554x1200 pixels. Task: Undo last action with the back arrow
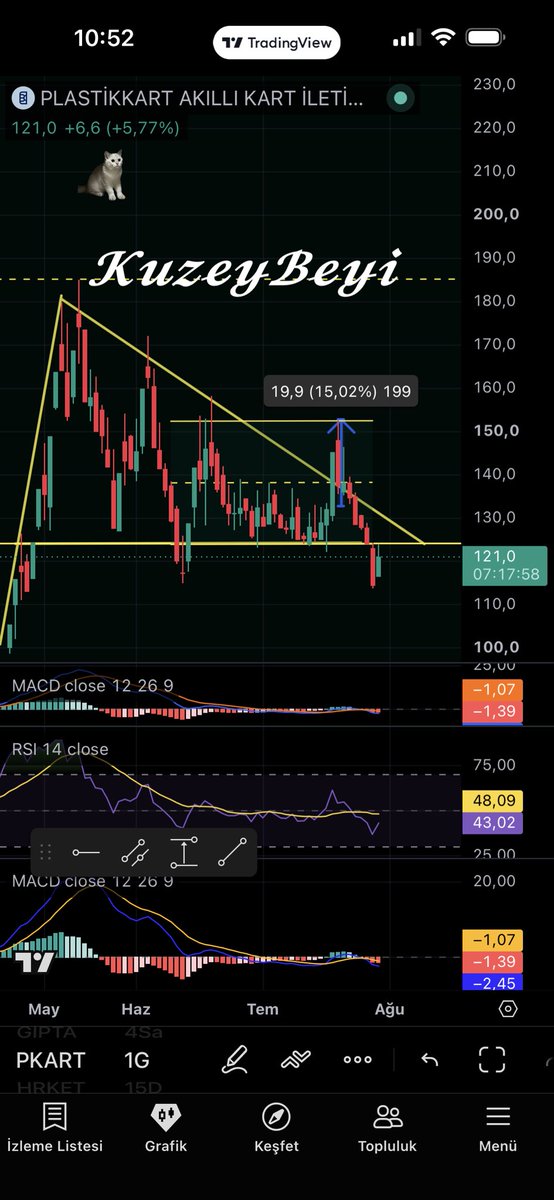[430, 1060]
